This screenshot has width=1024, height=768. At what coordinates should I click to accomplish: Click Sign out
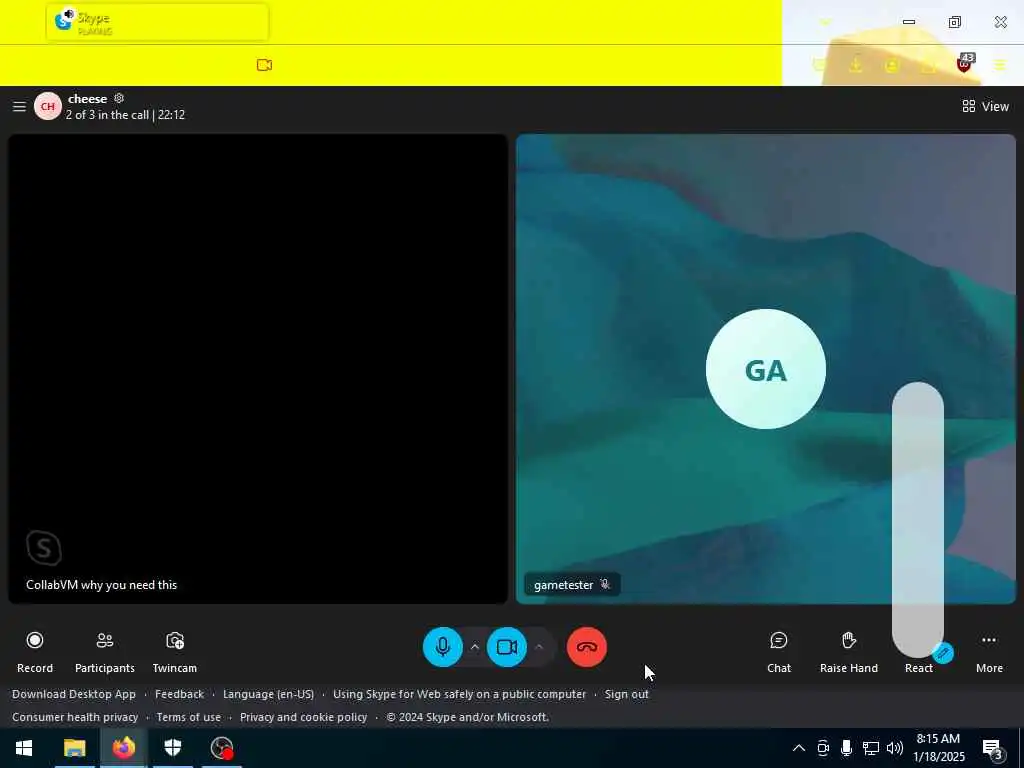626,694
